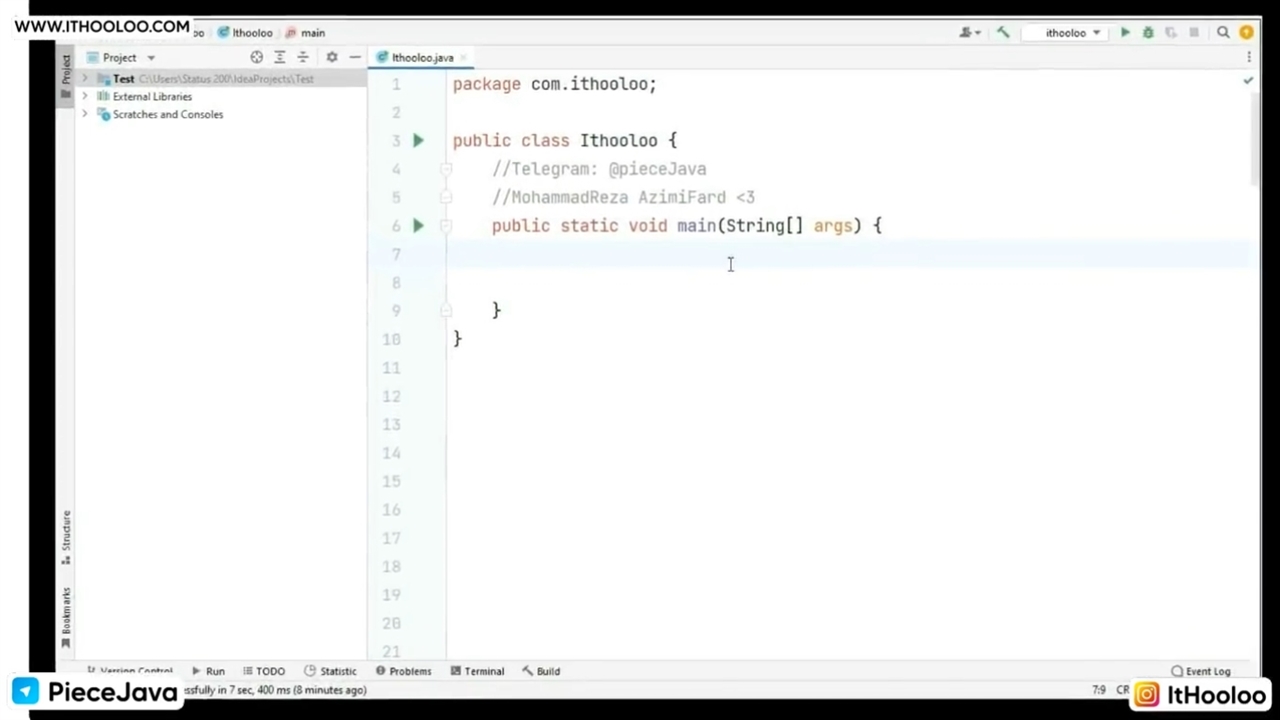Image resolution: width=1280 pixels, height=720 pixels.
Task: Click Collapse All in Project panel
Action: (303, 58)
